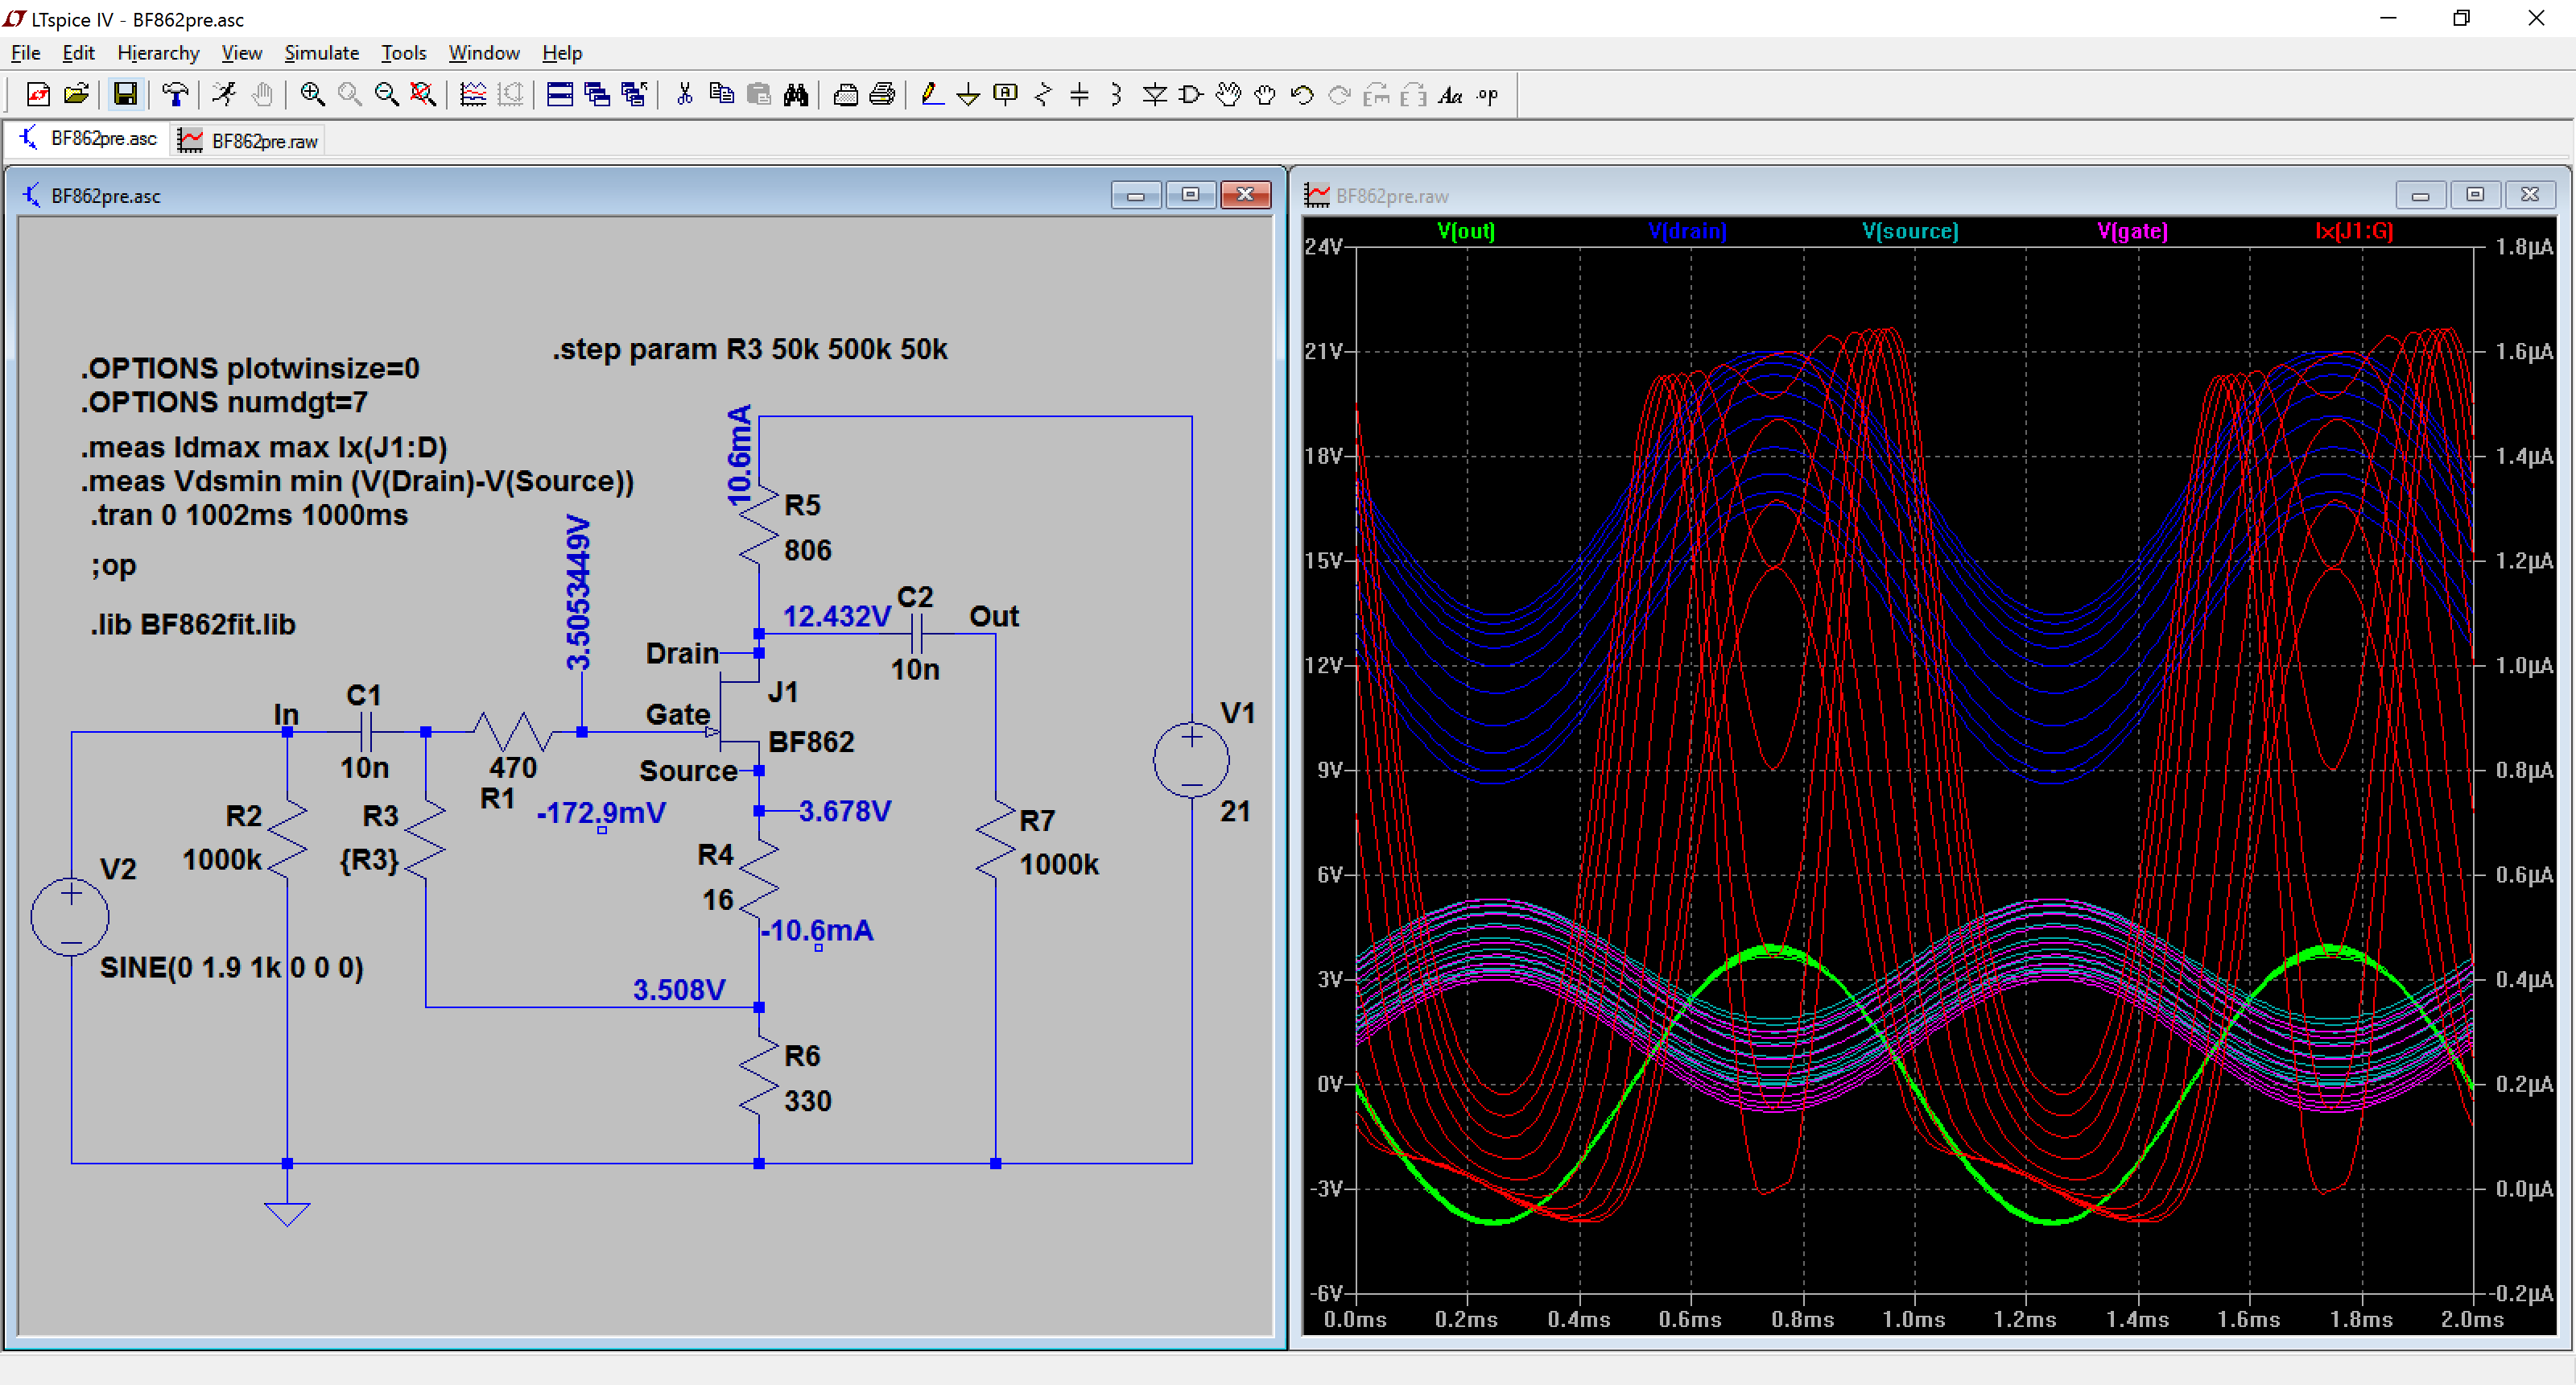Click the Ix(J1:G) trace label
The image size is (2576, 1385).
coord(2354,231)
